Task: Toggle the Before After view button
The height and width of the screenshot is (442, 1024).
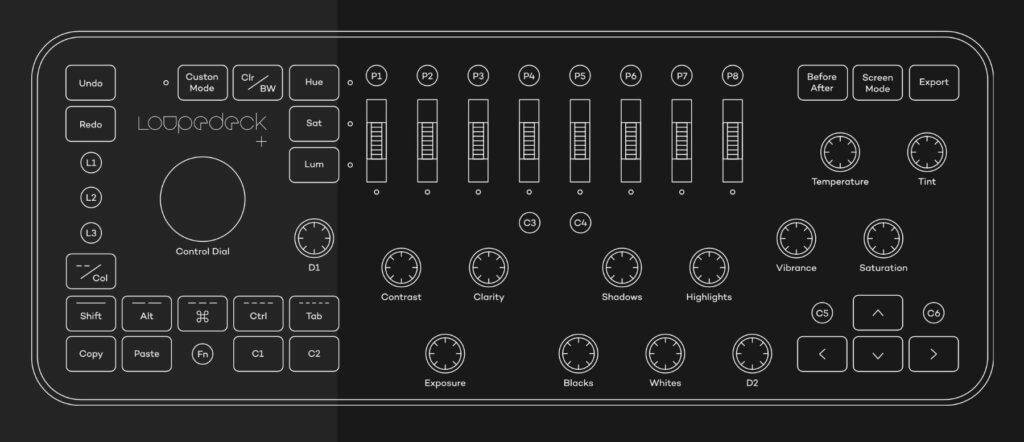Action: coord(822,83)
